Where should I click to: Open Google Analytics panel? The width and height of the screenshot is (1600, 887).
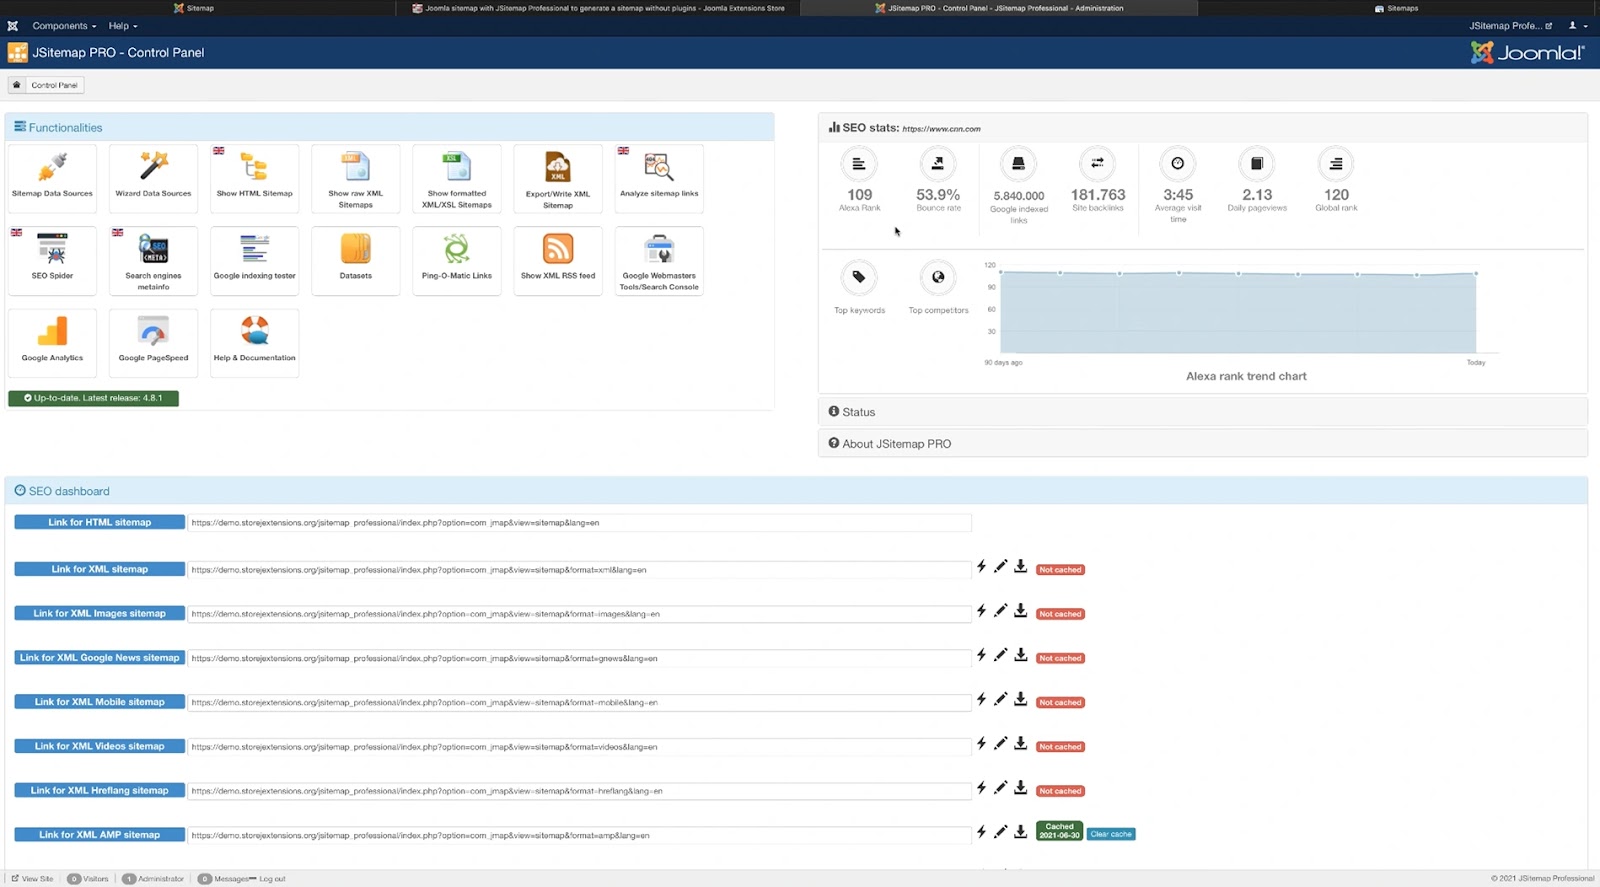(x=52, y=340)
